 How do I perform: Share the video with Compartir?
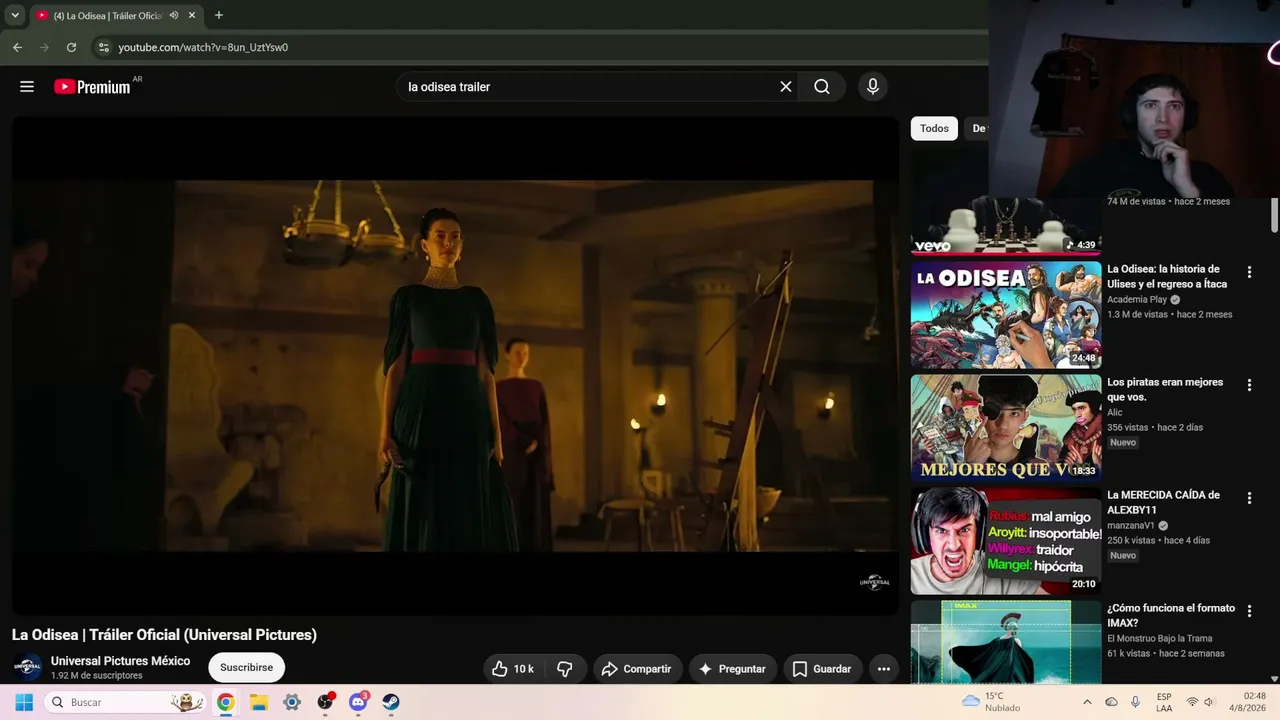(x=638, y=669)
